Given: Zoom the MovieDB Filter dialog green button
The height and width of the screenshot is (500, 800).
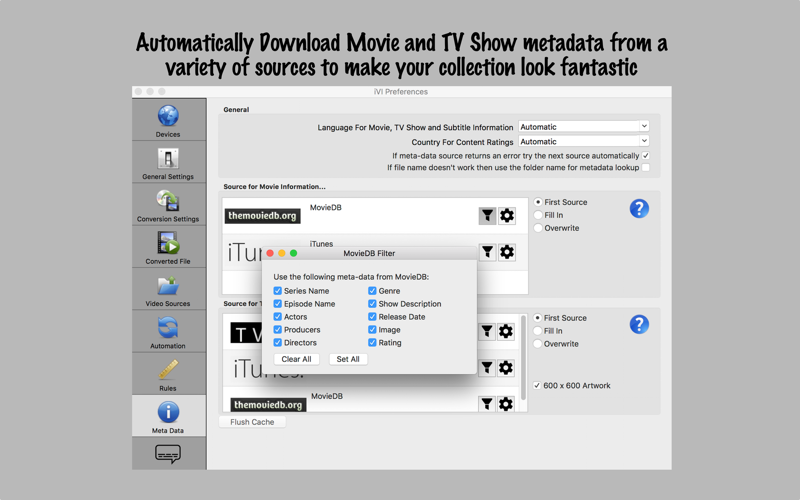Looking at the screenshot, I should [x=293, y=253].
